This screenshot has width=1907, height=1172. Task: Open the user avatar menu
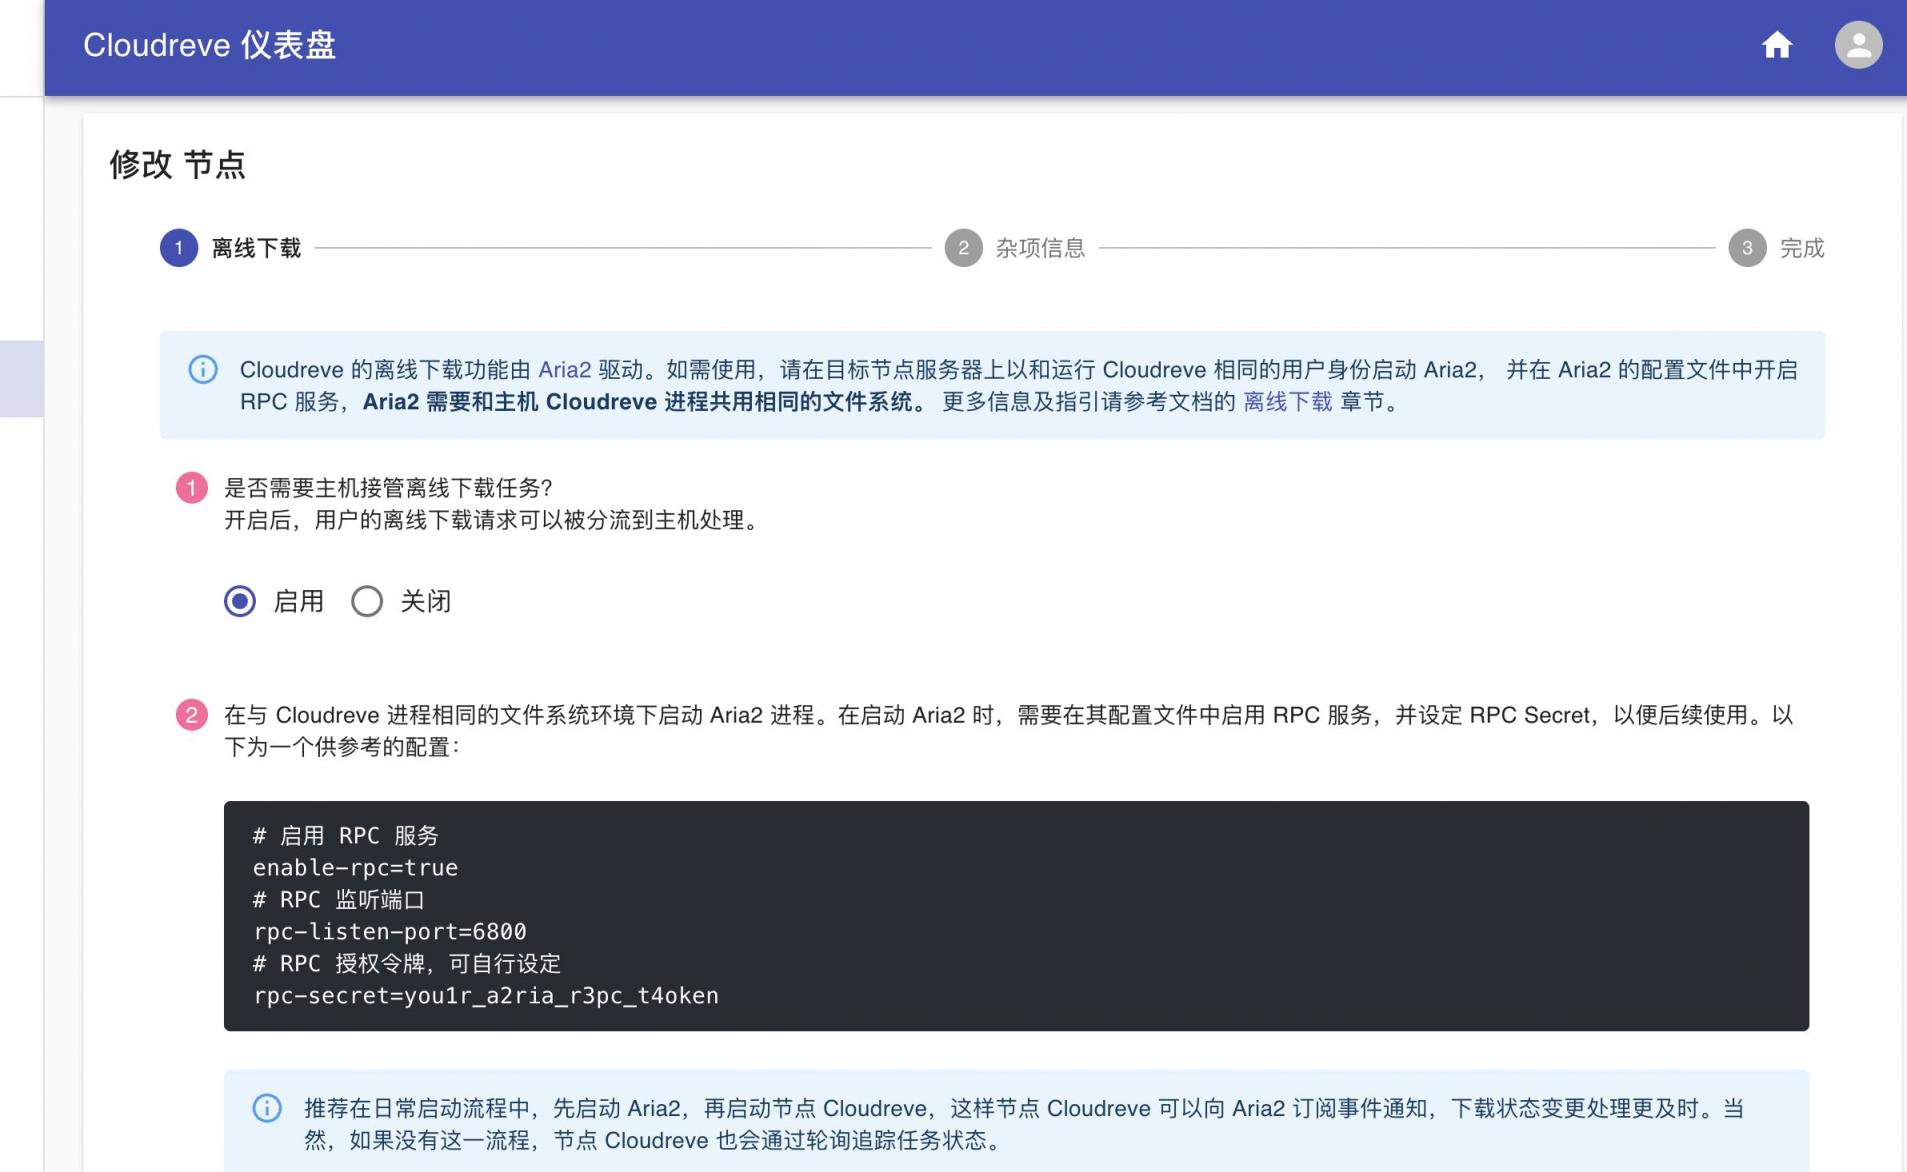click(x=1856, y=45)
